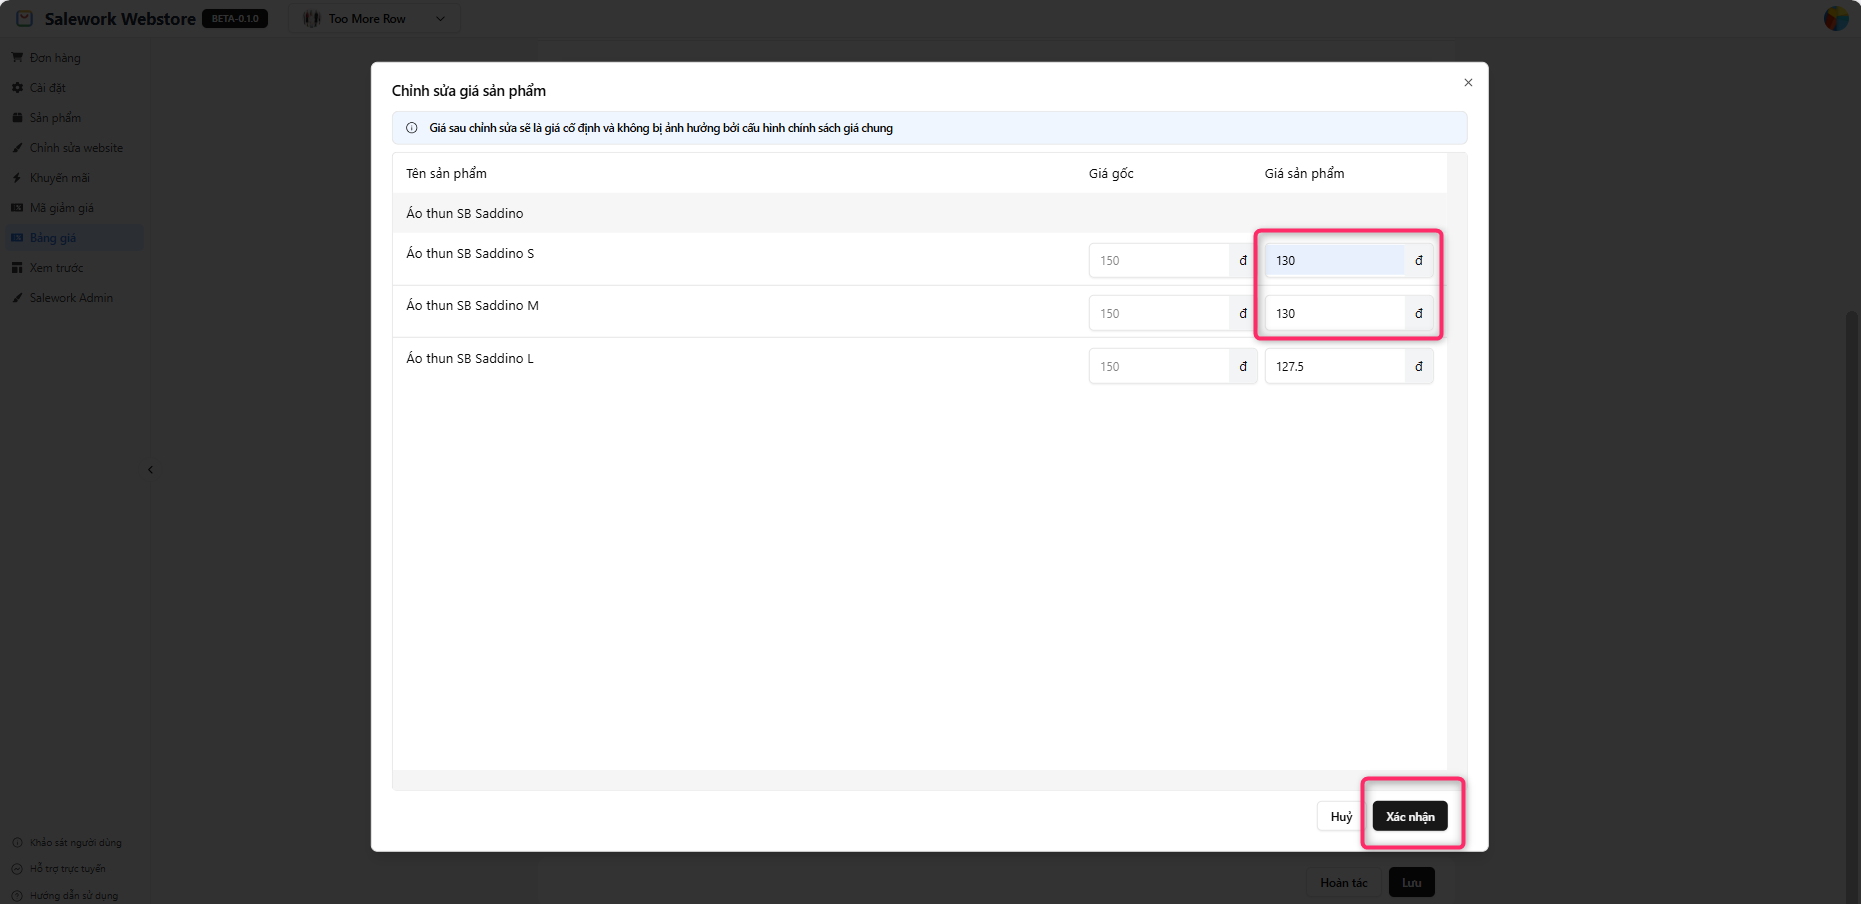1861x904 pixels.
Task: Click the Huỷ button
Action: coord(1341,817)
